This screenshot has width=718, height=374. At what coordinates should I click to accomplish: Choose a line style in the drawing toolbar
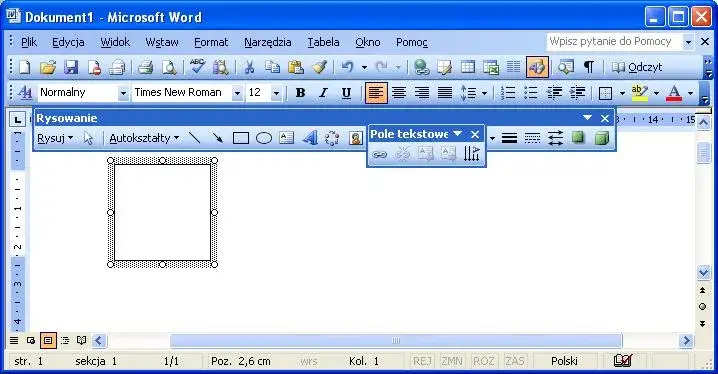pos(509,138)
